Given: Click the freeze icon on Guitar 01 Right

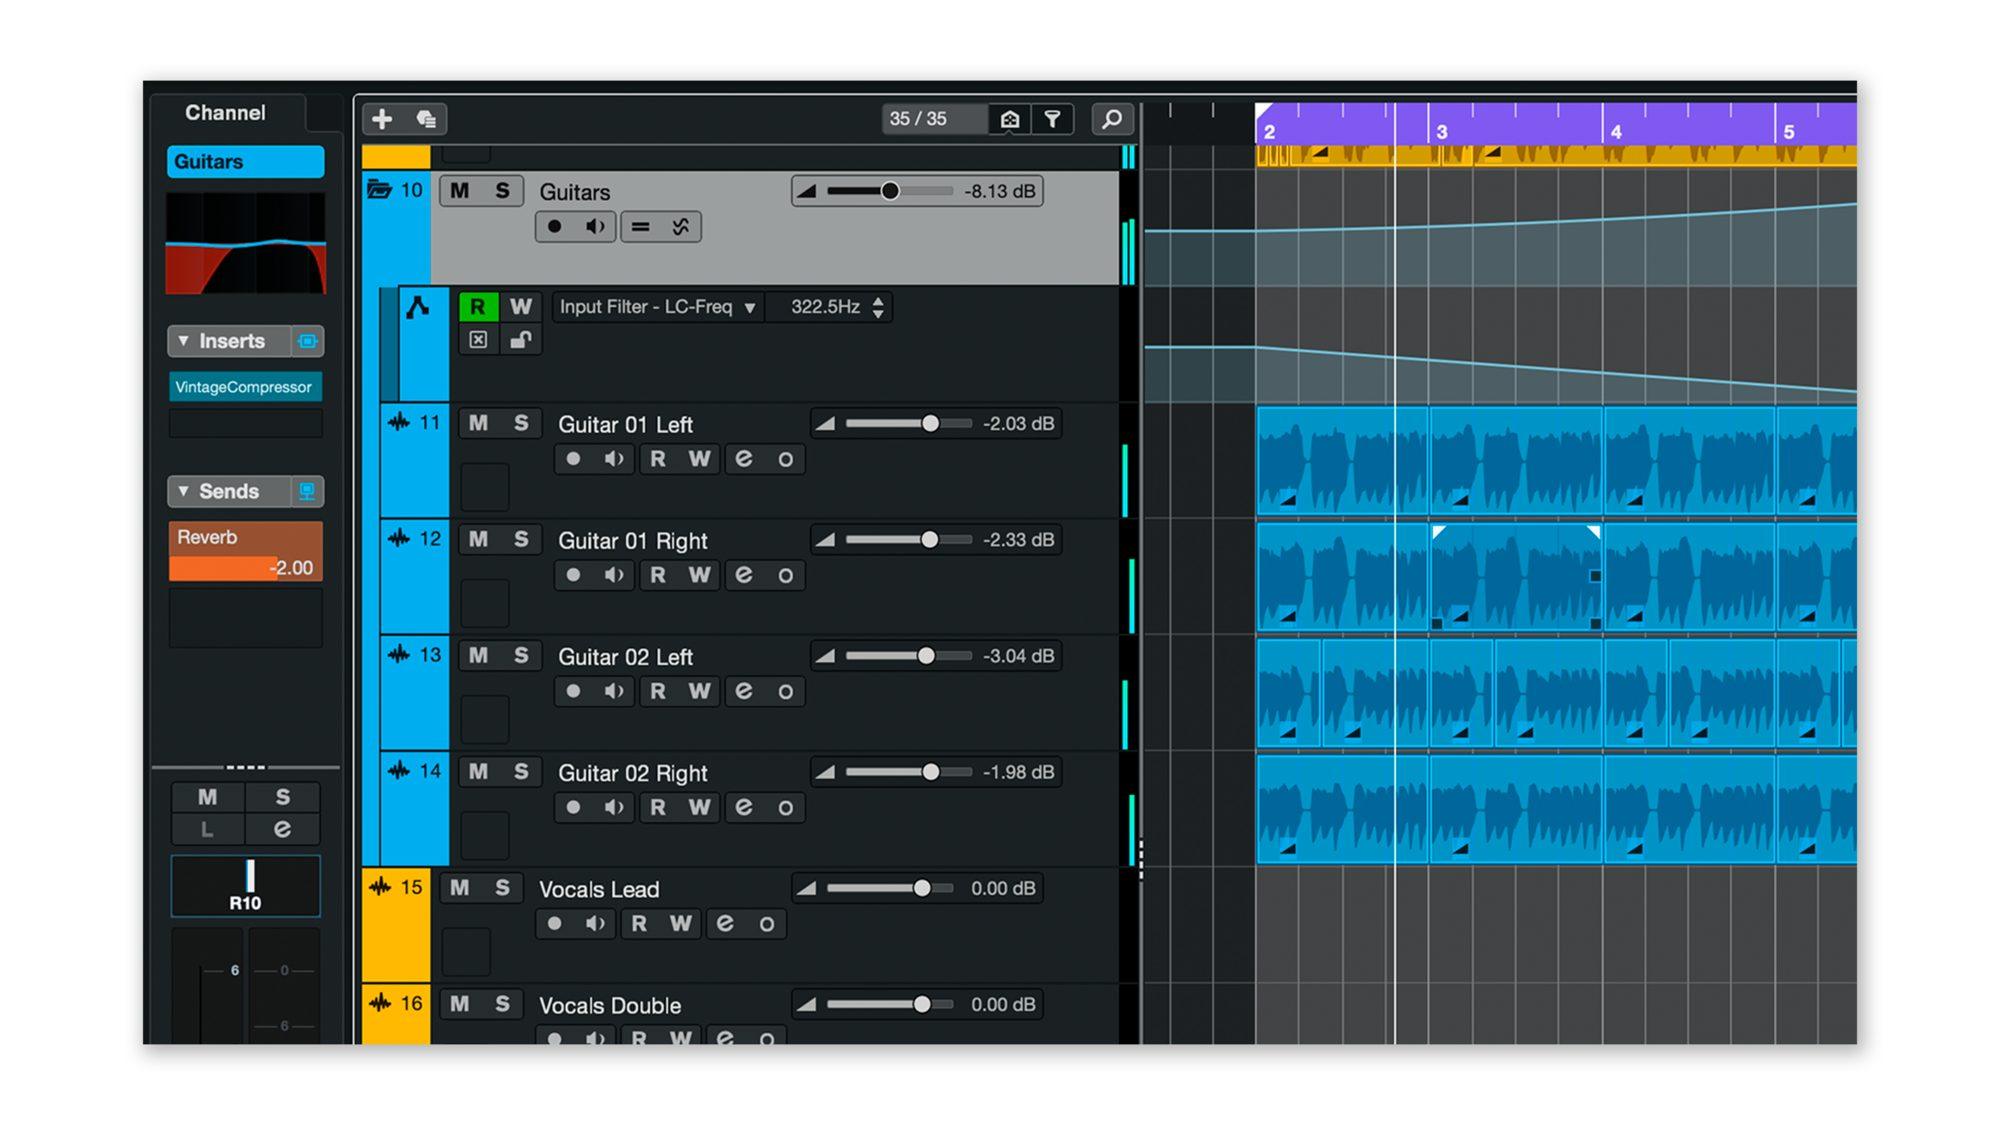Looking at the screenshot, I should coord(786,575).
